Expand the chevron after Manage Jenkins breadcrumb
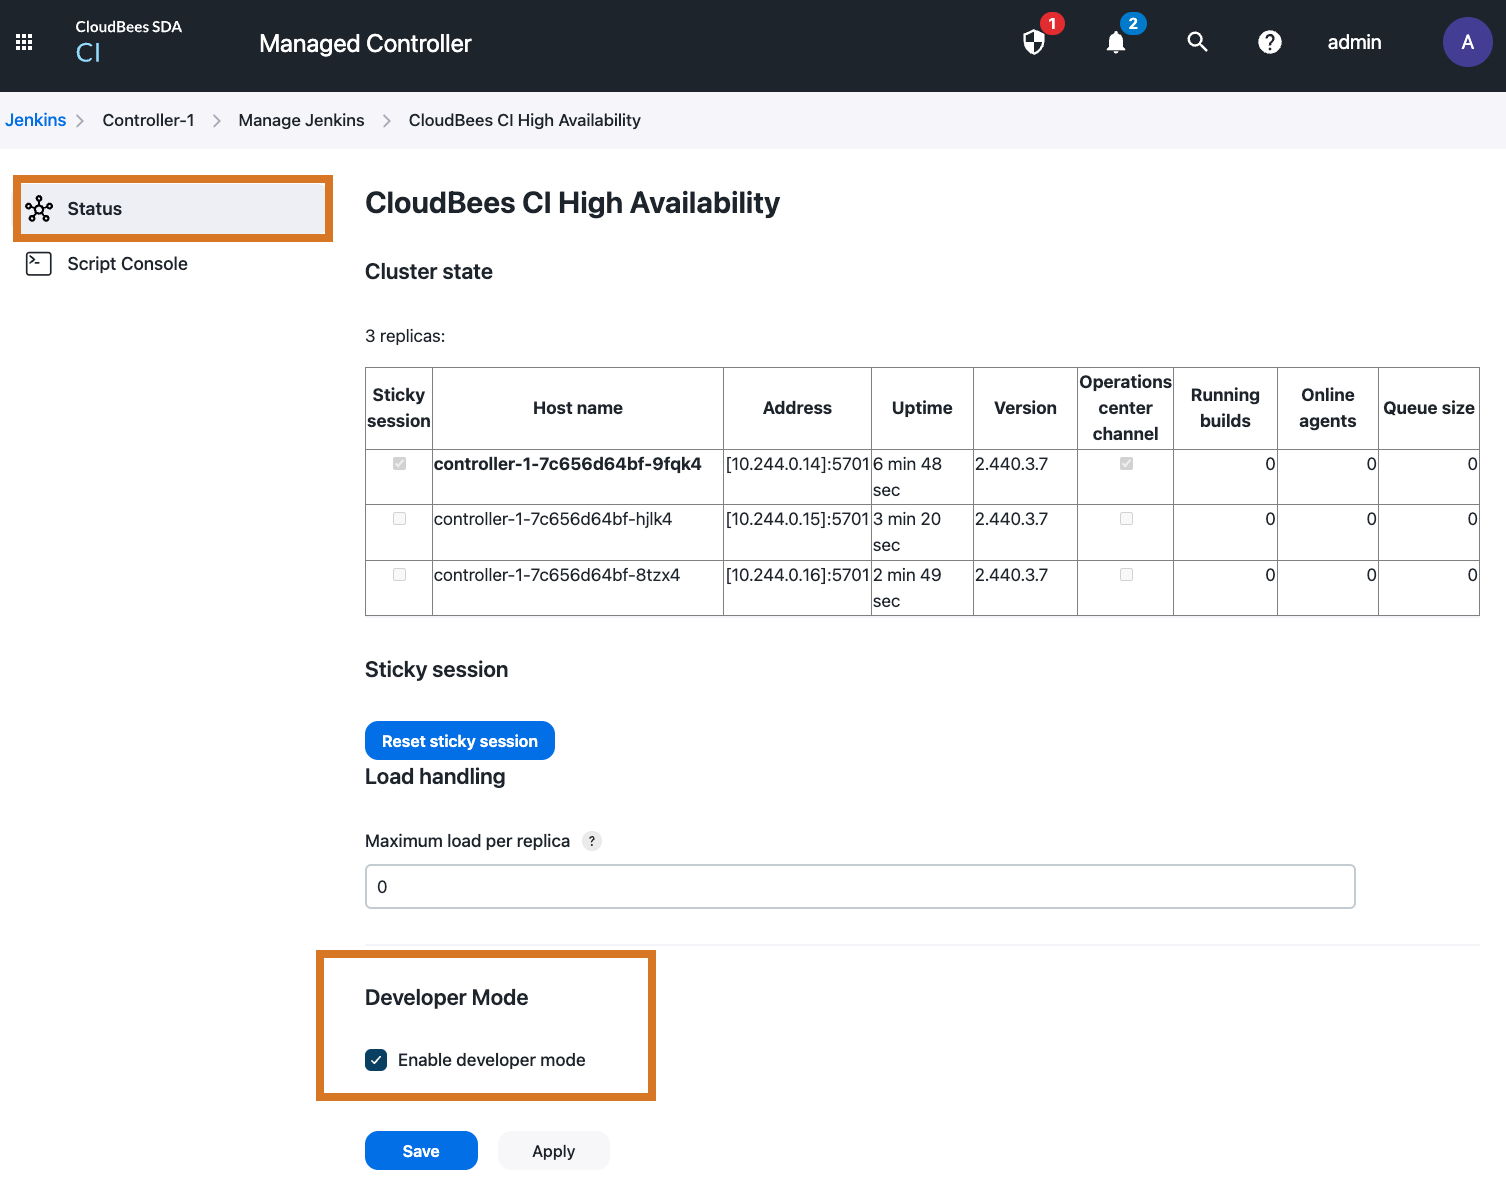The width and height of the screenshot is (1506, 1194). (386, 121)
